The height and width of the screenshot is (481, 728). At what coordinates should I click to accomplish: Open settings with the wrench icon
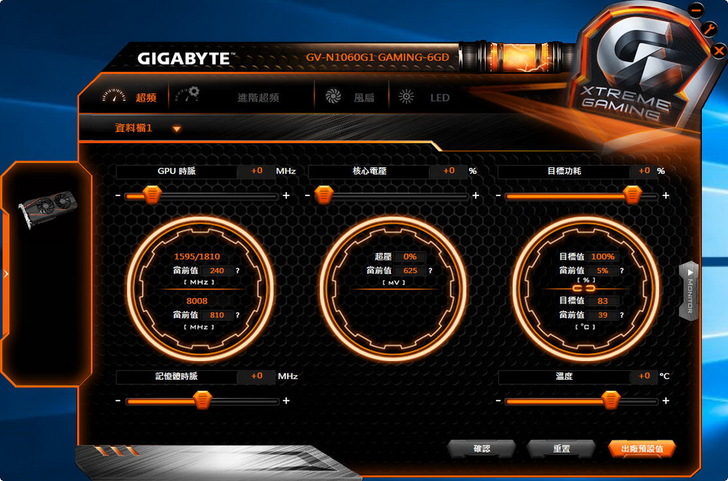(x=708, y=29)
